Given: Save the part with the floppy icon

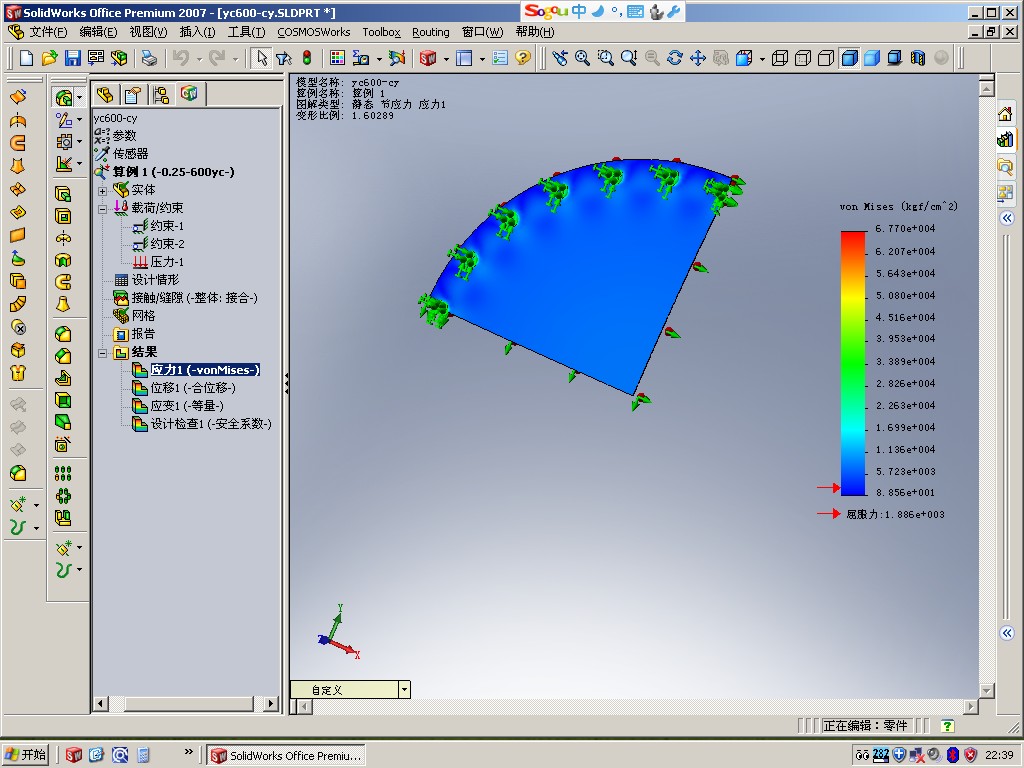Looking at the screenshot, I should click(x=72, y=58).
